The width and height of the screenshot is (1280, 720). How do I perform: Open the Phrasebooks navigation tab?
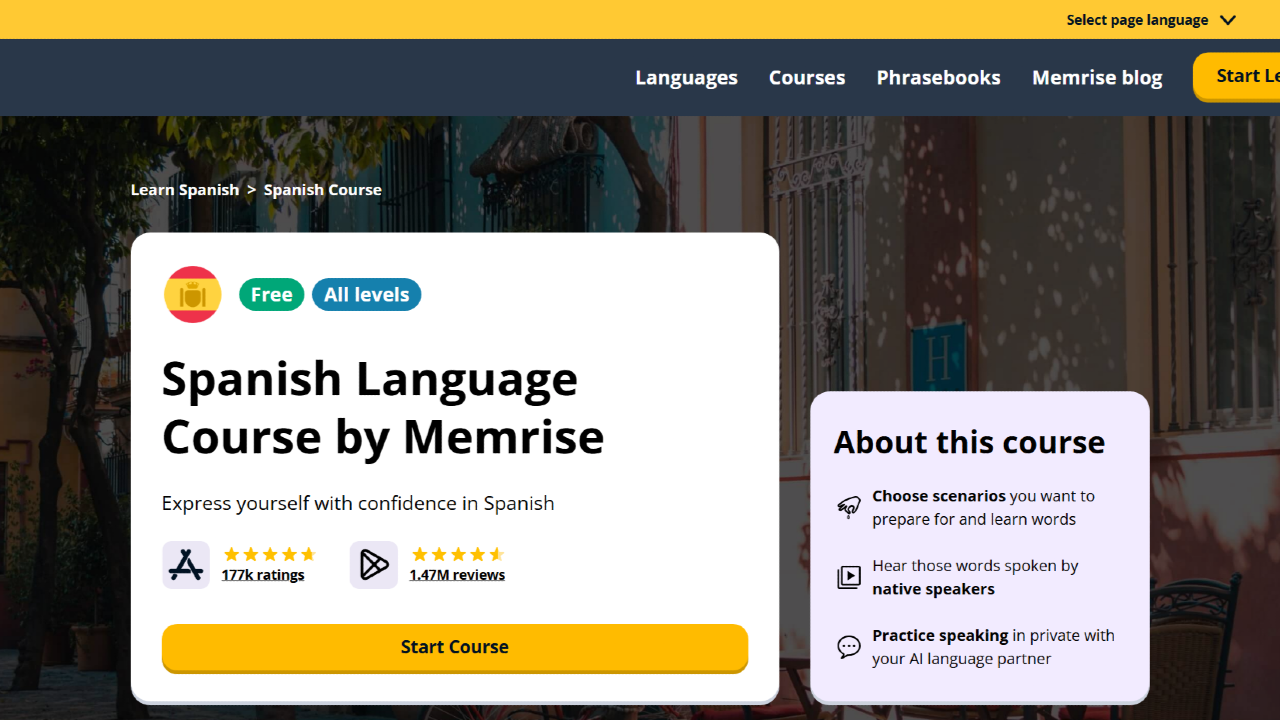pyautogui.click(x=937, y=77)
